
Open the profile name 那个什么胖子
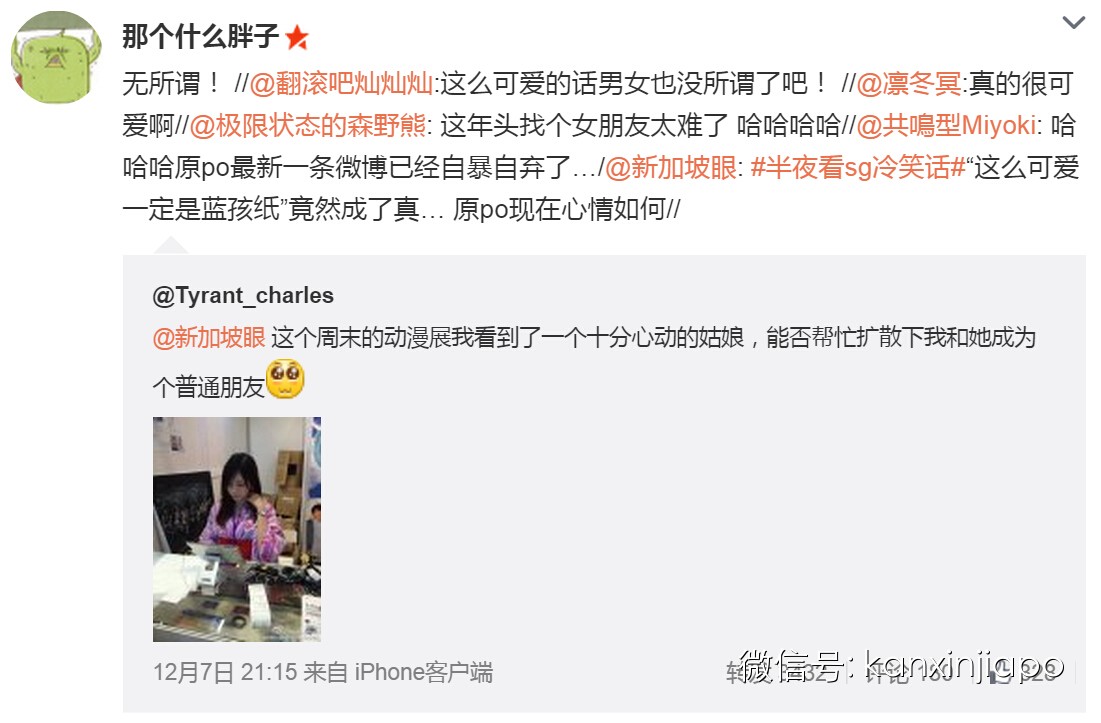200,37
